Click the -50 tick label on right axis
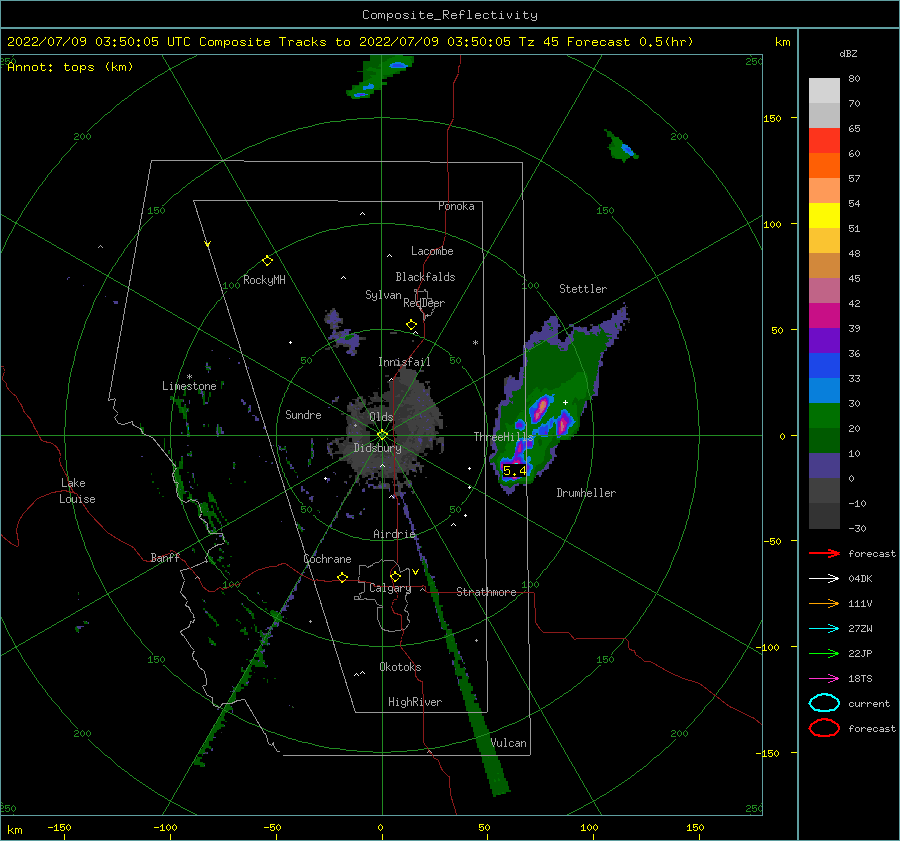This screenshot has height=841, width=900. click(771, 541)
